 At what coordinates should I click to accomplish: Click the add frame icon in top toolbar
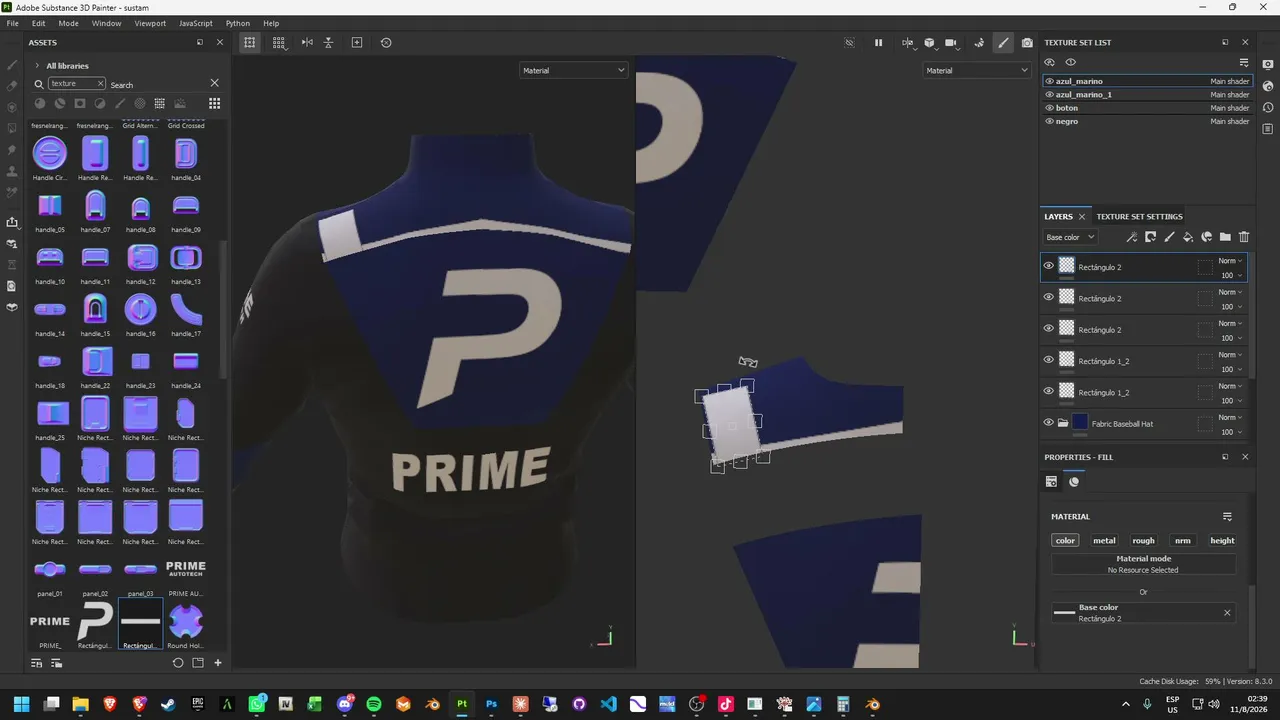[357, 43]
